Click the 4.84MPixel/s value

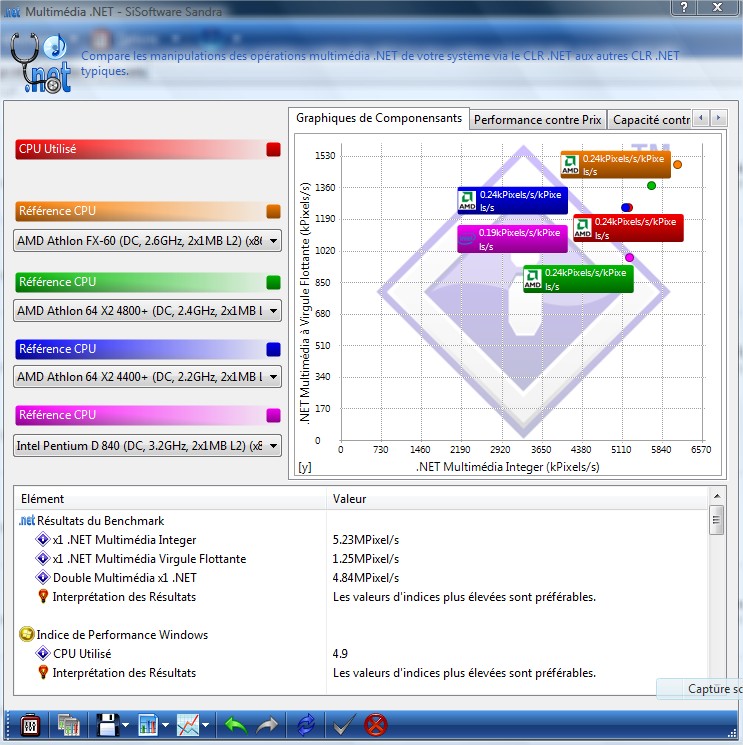(x=365, y=578)
